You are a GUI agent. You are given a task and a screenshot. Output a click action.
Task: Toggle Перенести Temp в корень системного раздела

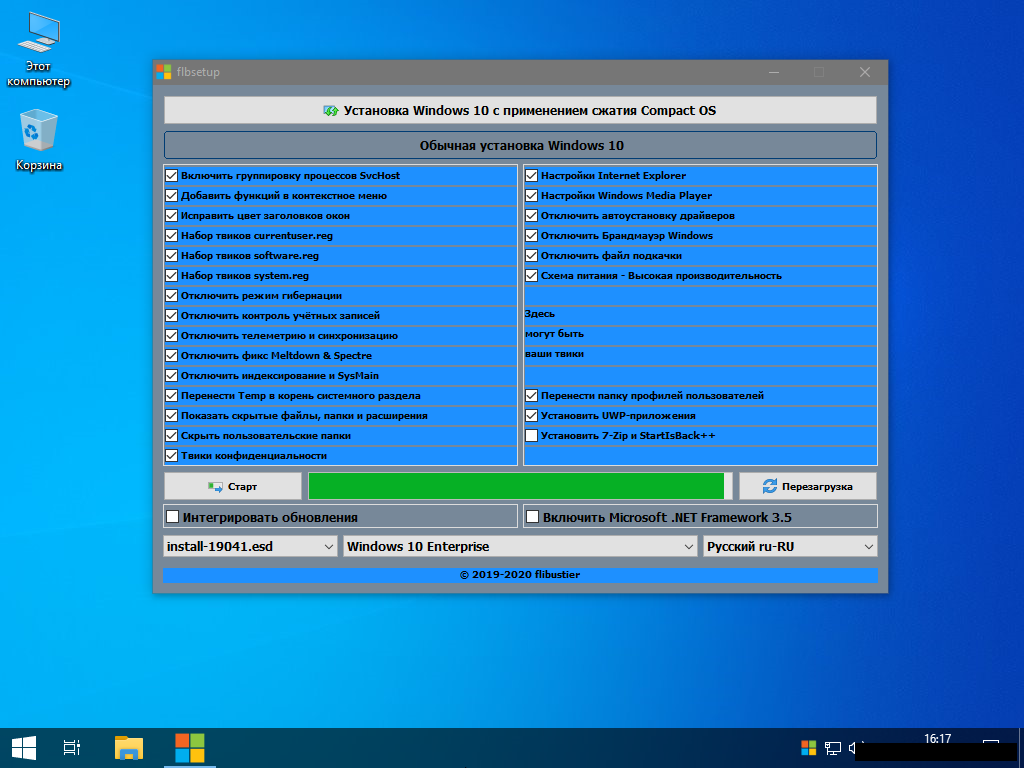(172, 396)
